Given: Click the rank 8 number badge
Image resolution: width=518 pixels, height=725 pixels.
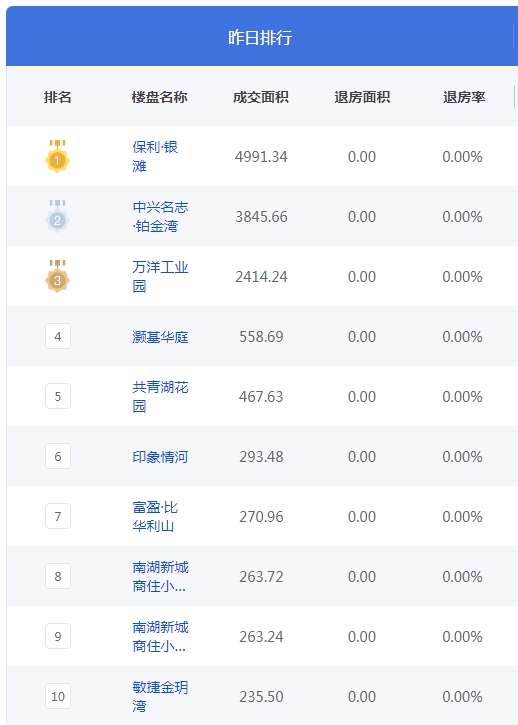Looking at the screenshot, I should [x=58, y=576].
